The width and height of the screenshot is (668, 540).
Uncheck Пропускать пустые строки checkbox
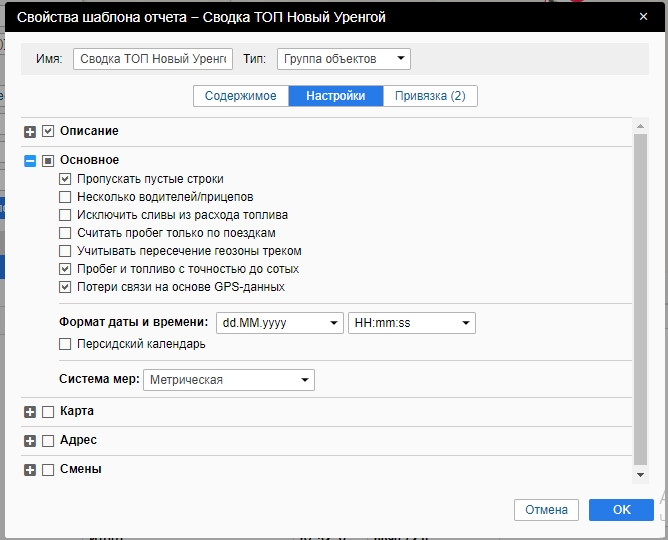66,179
